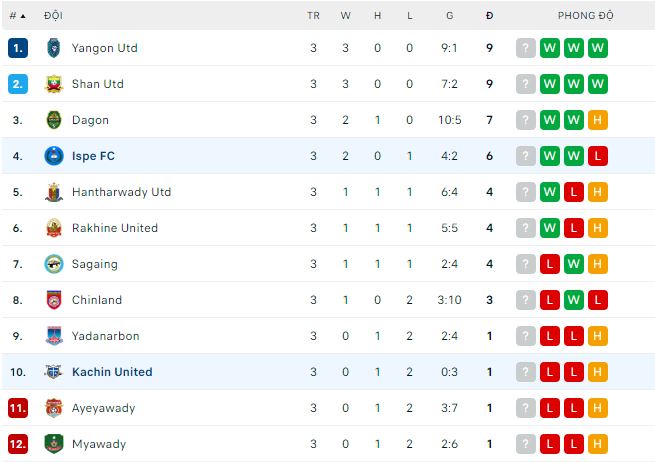655x462 pixels.
Task: Click the Rakhine United badge
Action: (x=54, y=228)
